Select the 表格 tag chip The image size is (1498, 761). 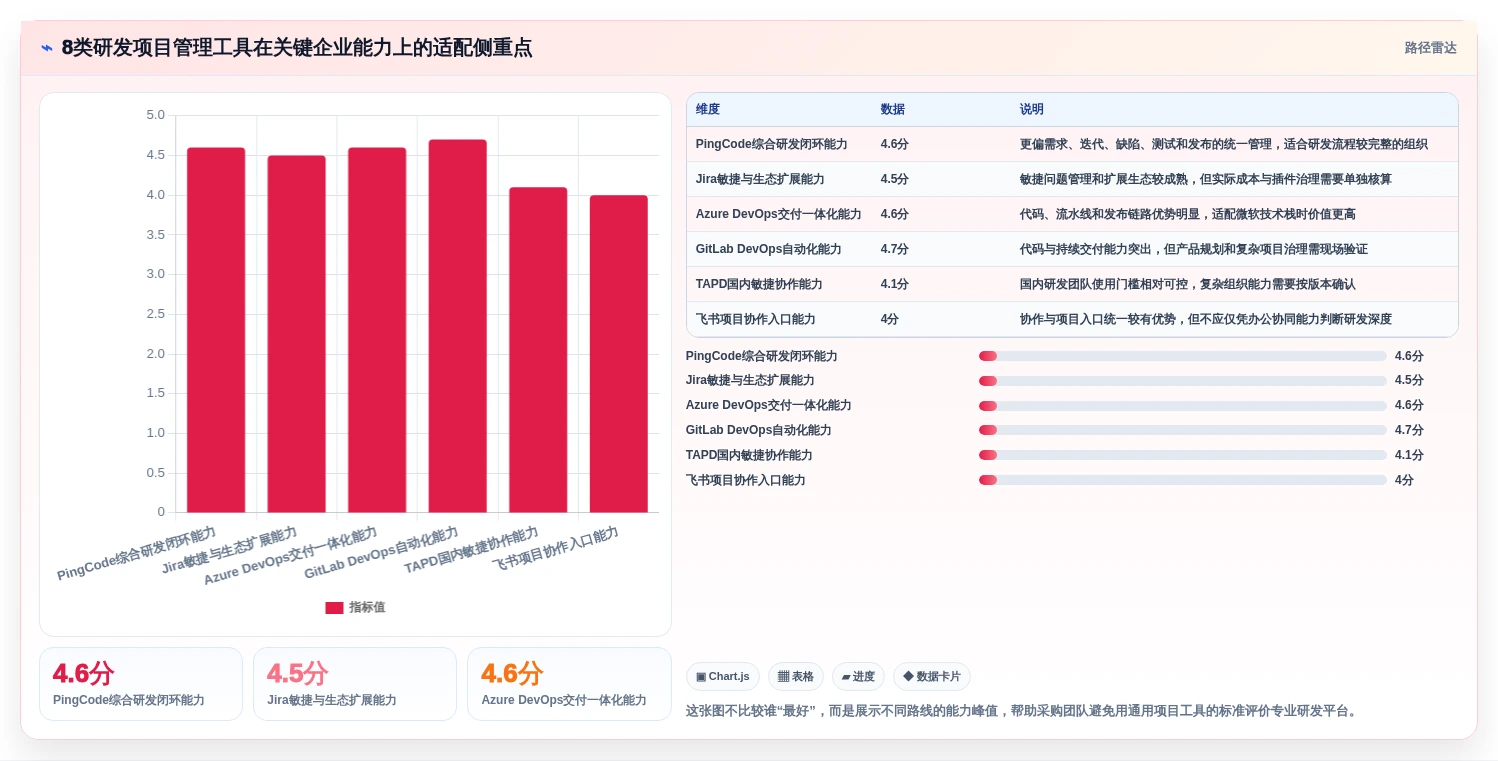tap(796, 677)
